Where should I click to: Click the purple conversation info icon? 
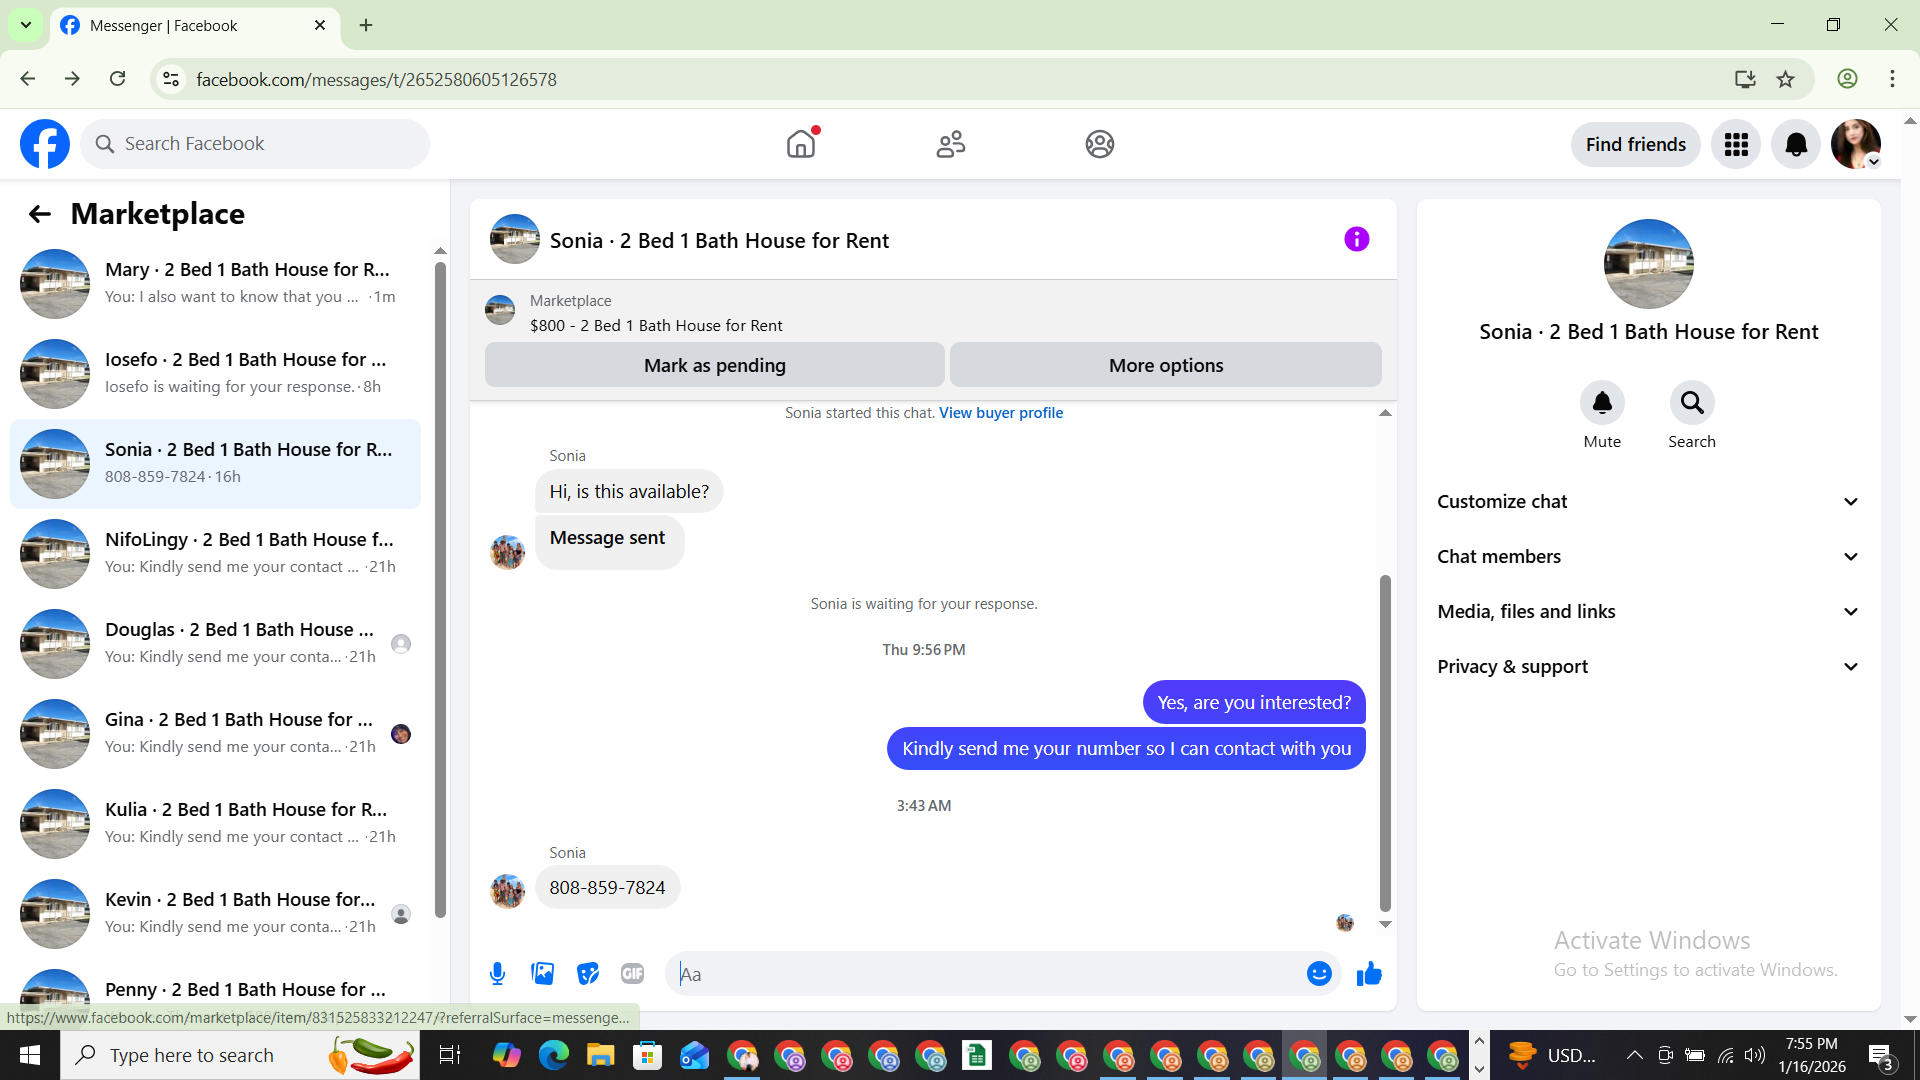pos(1356,239)
